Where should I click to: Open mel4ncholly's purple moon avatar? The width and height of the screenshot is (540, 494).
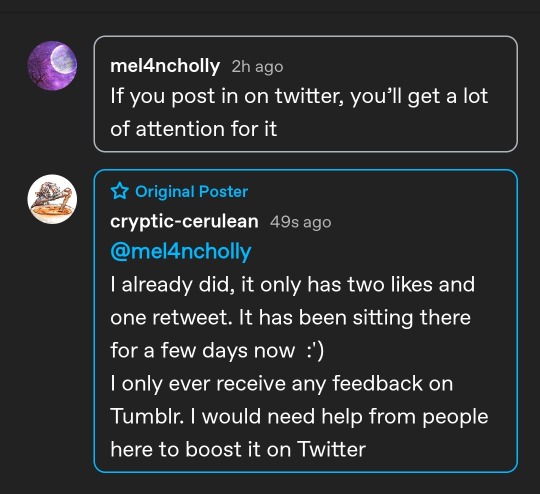pyautogui.click(x=52, y=65)
